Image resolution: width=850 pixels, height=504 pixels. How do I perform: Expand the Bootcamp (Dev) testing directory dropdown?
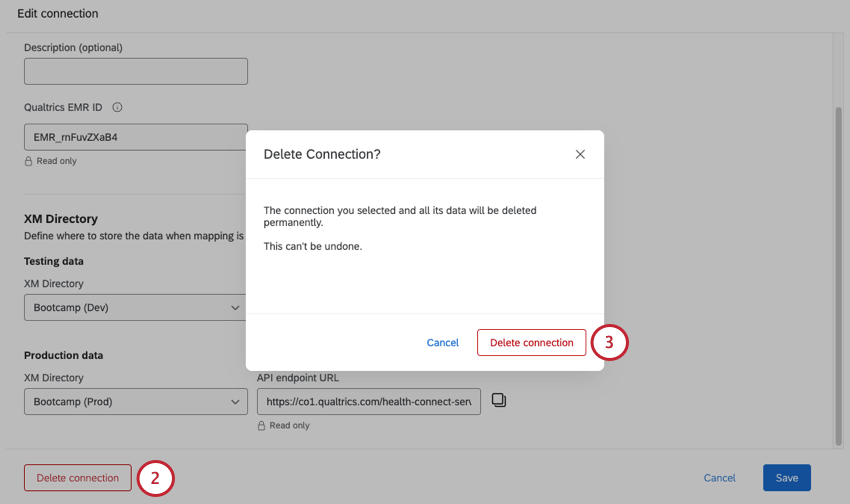[135, 307]
